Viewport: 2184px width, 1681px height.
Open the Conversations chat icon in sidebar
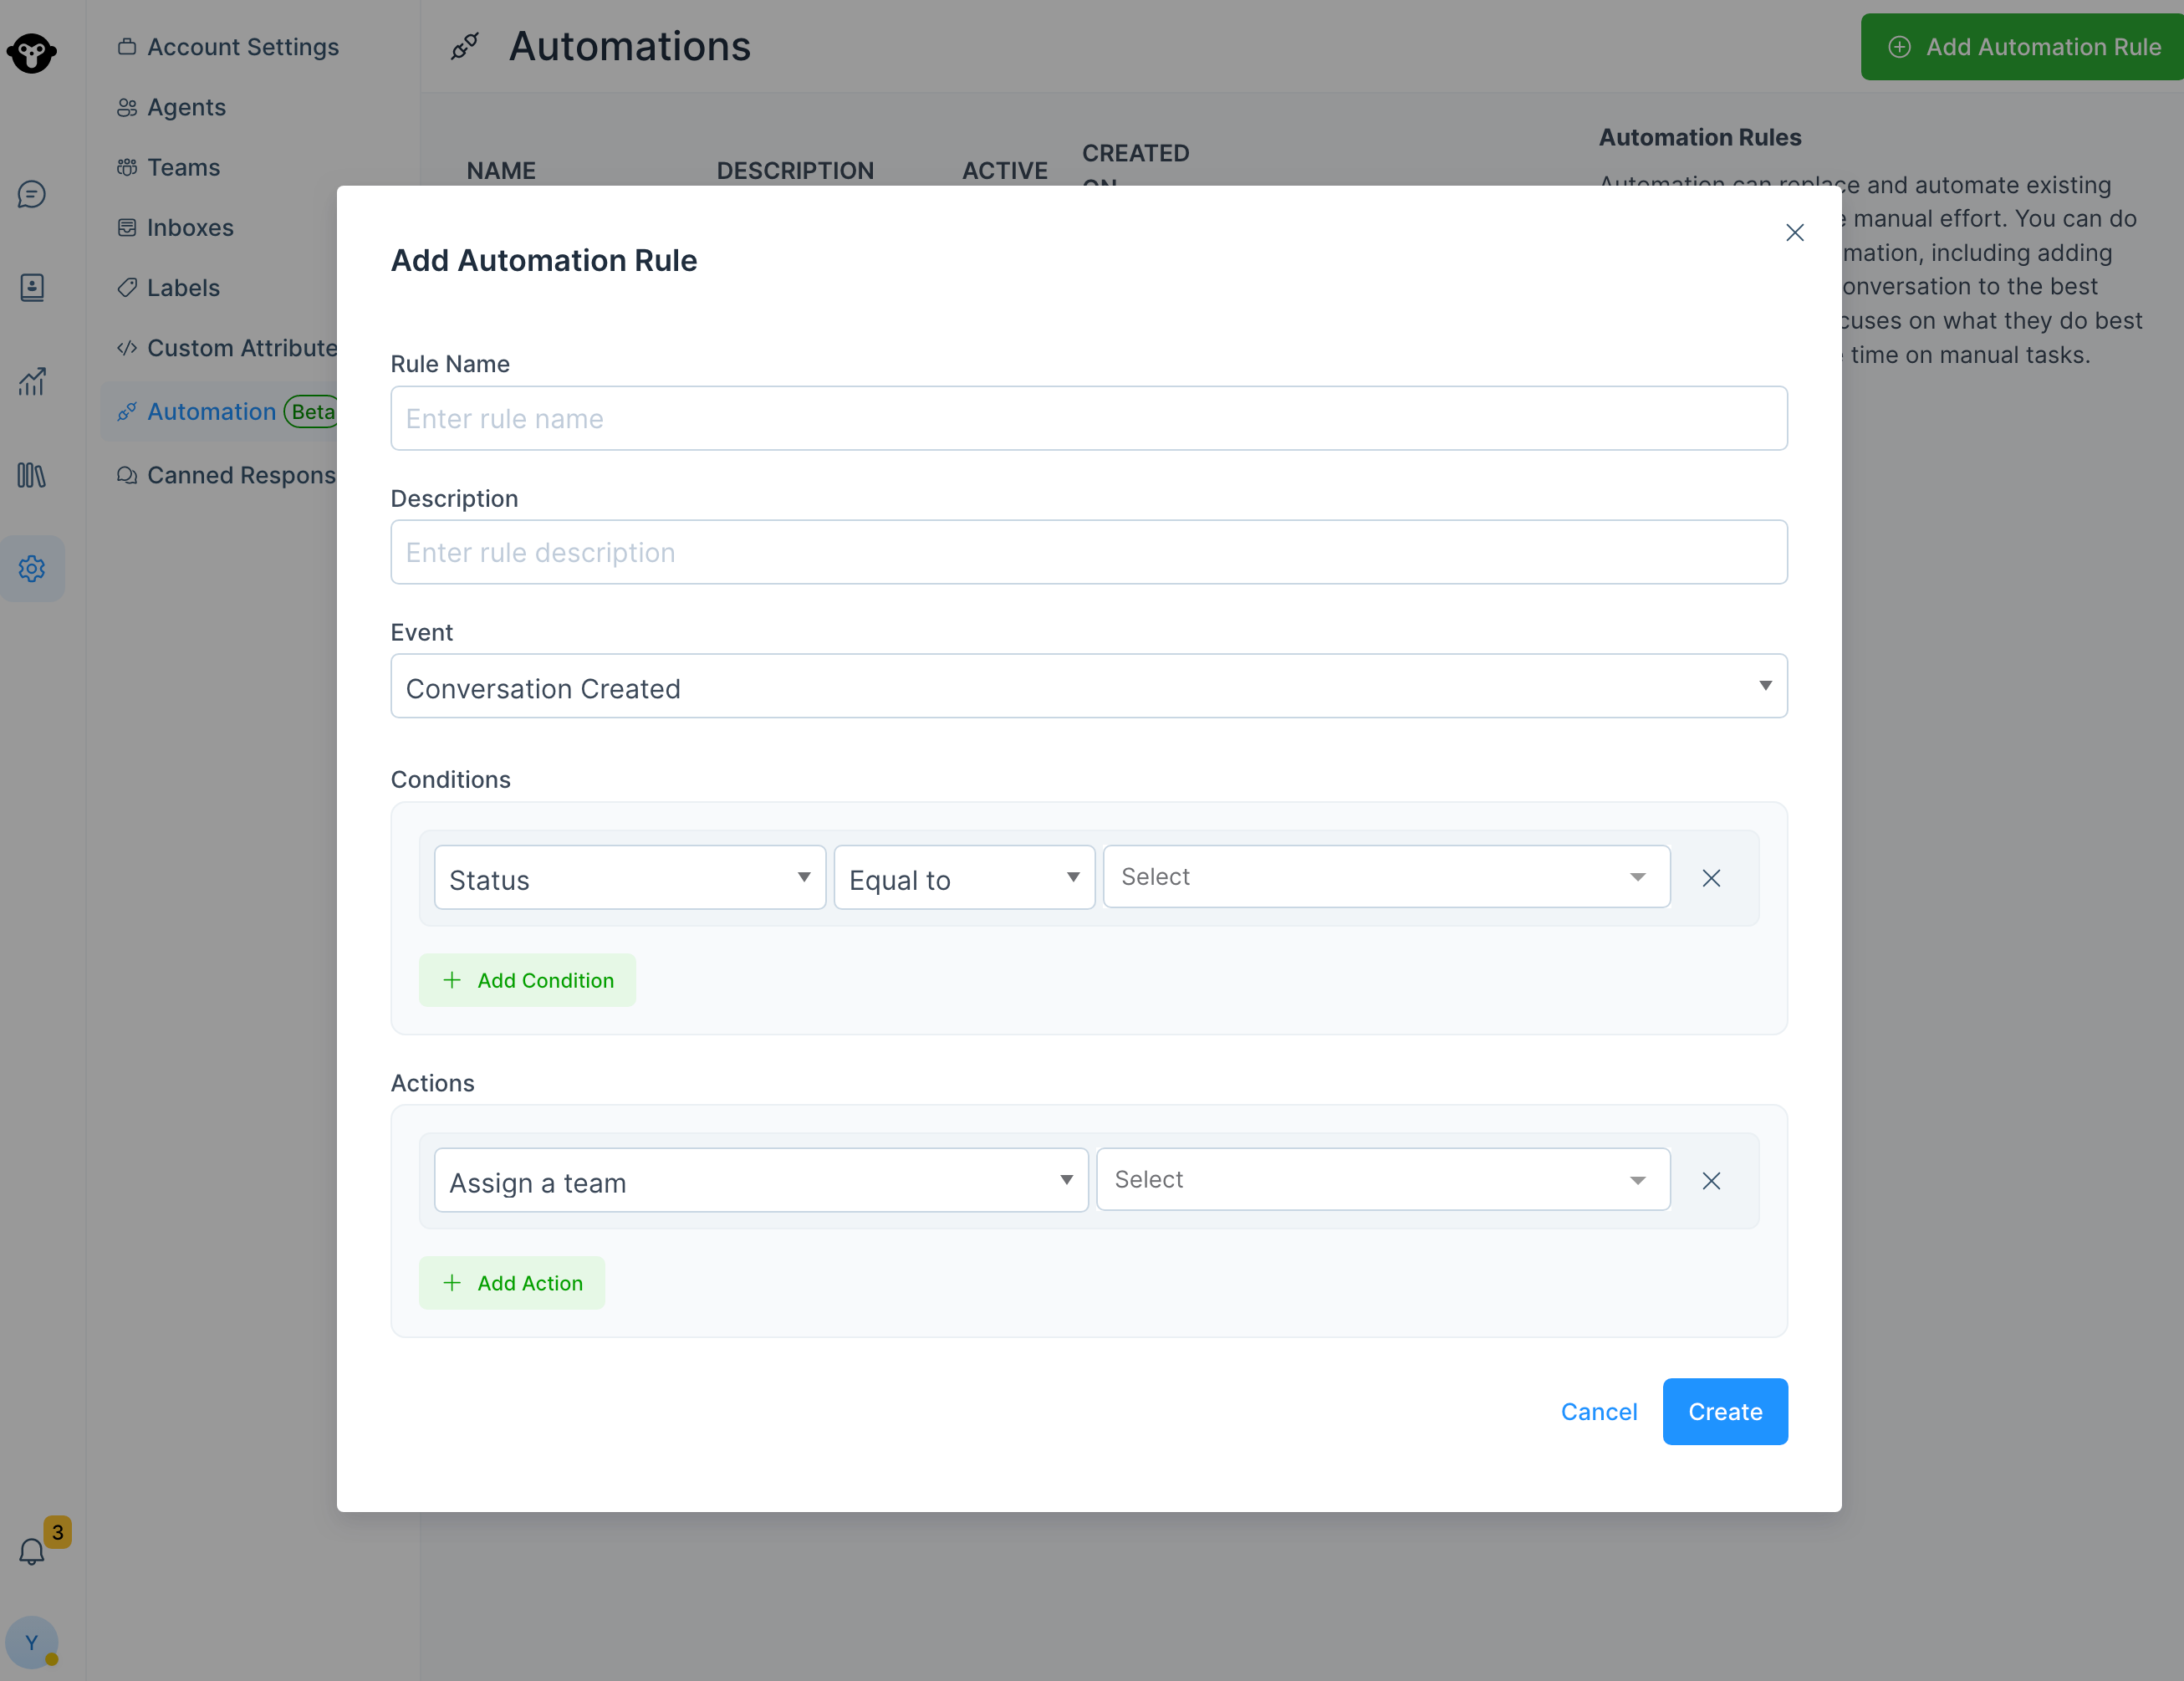(x=32, y=194)
